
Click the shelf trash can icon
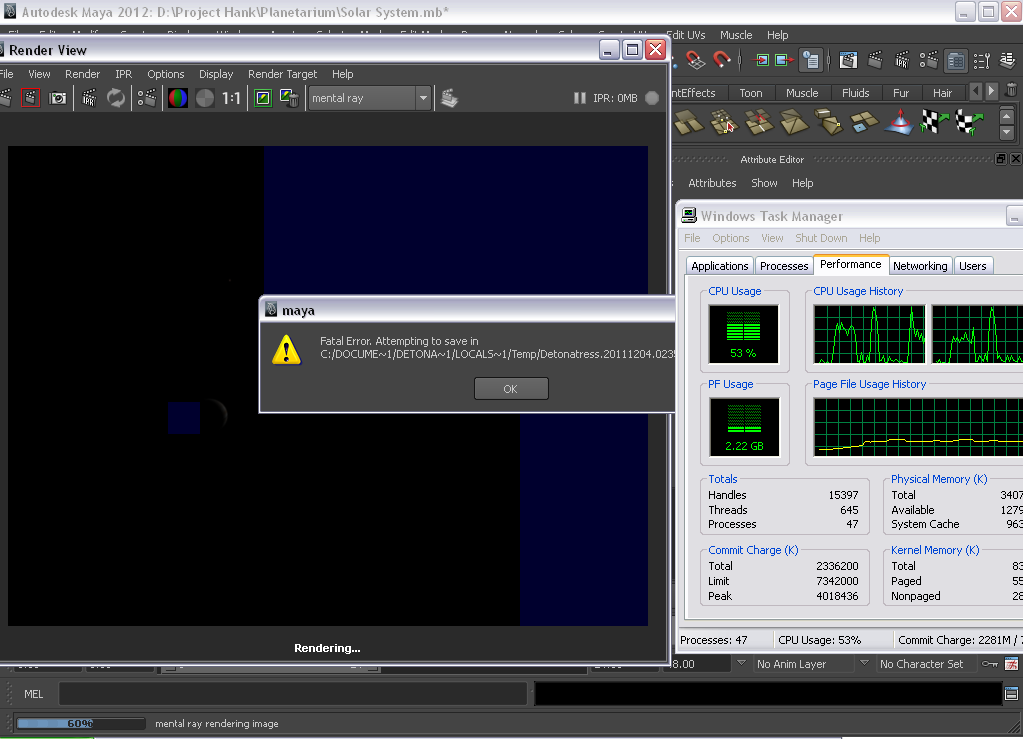[x=1011, y=89]
